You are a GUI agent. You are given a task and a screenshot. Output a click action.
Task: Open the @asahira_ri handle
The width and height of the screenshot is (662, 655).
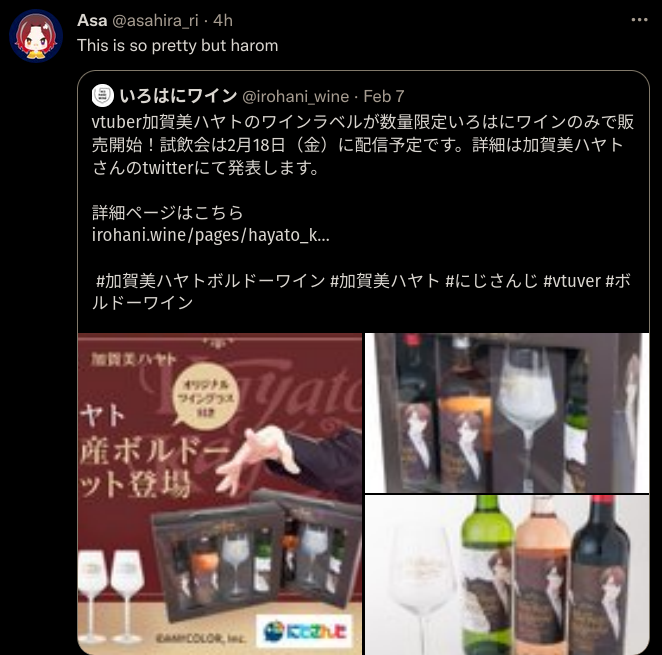(x=155, y=20)
